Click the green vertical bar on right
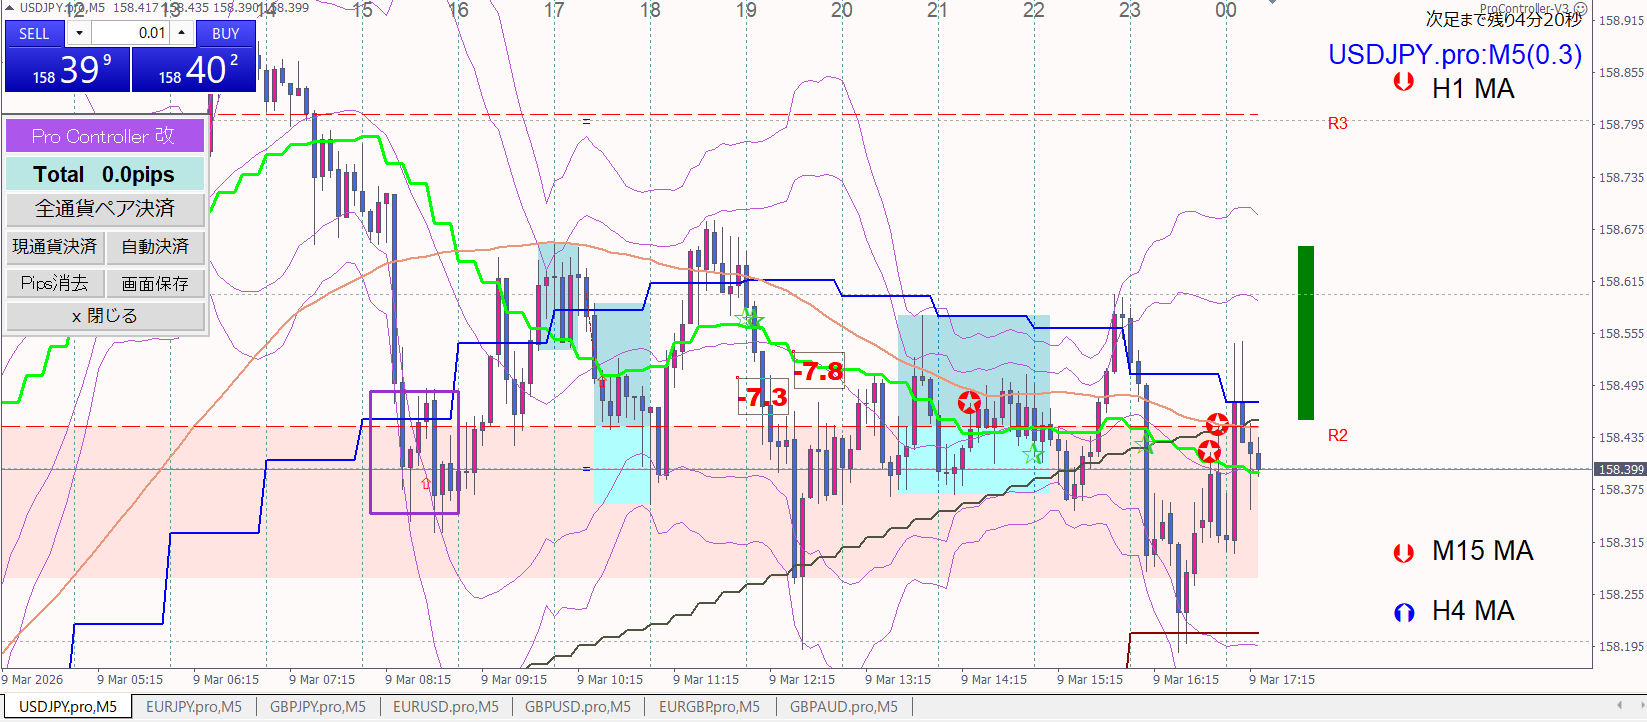 pos(1305,332)
